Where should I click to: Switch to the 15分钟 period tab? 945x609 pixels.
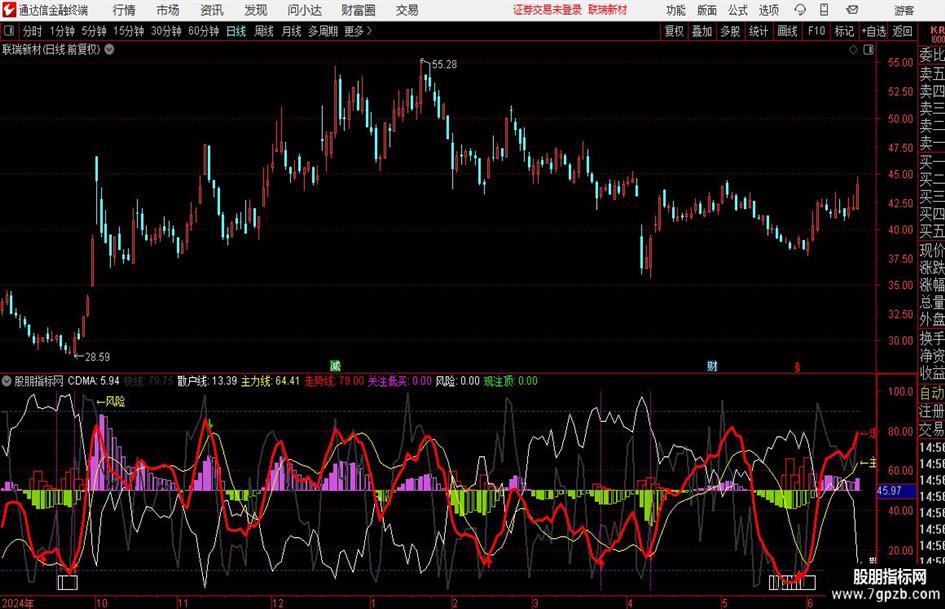point(129,31)
